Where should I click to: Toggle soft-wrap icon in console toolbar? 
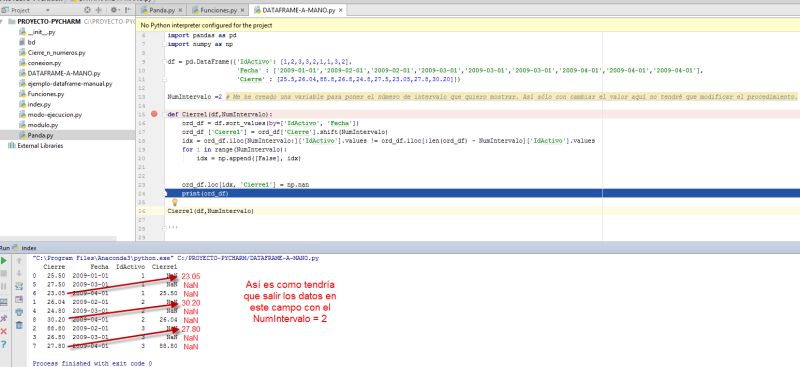[x=19, y=286]
